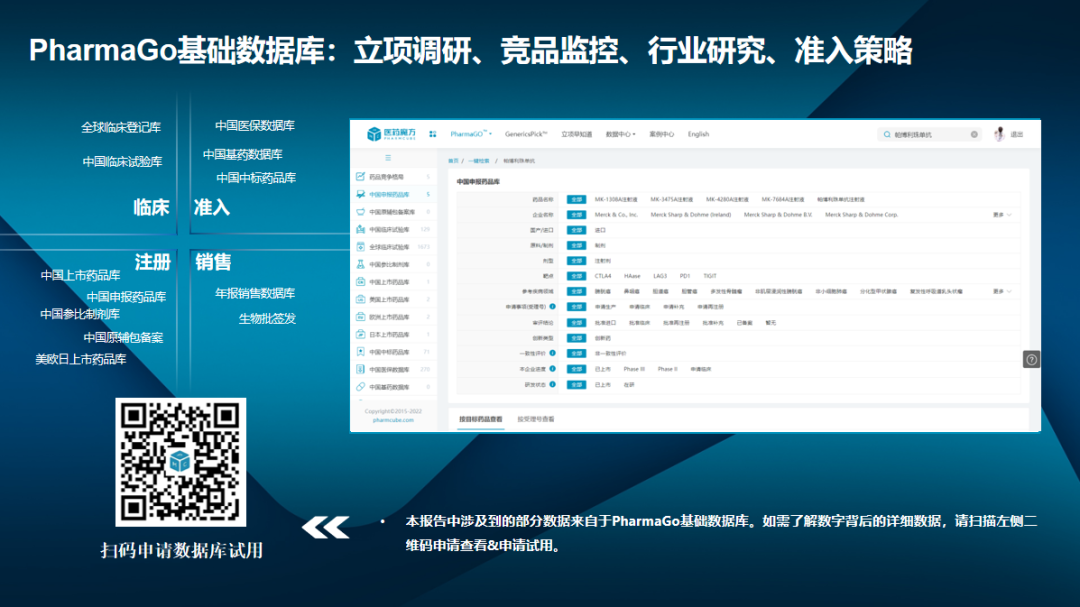Click the magnifier icon in the search box
This screenshot has width=1080, height=607.
tap(887, 134)
